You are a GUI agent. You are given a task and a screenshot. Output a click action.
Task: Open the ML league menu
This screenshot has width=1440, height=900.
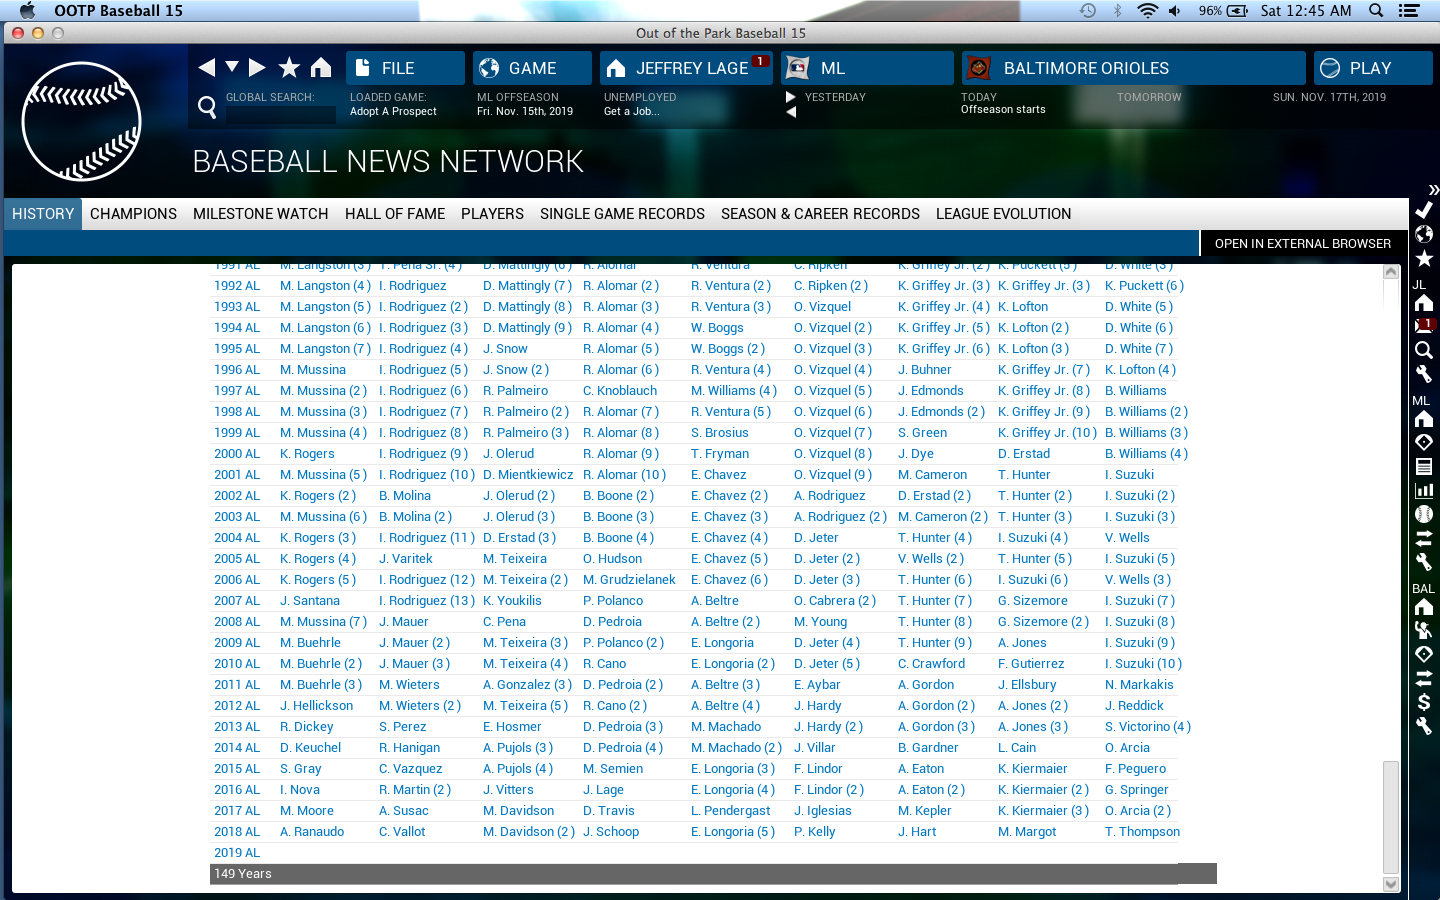point(867,68)
